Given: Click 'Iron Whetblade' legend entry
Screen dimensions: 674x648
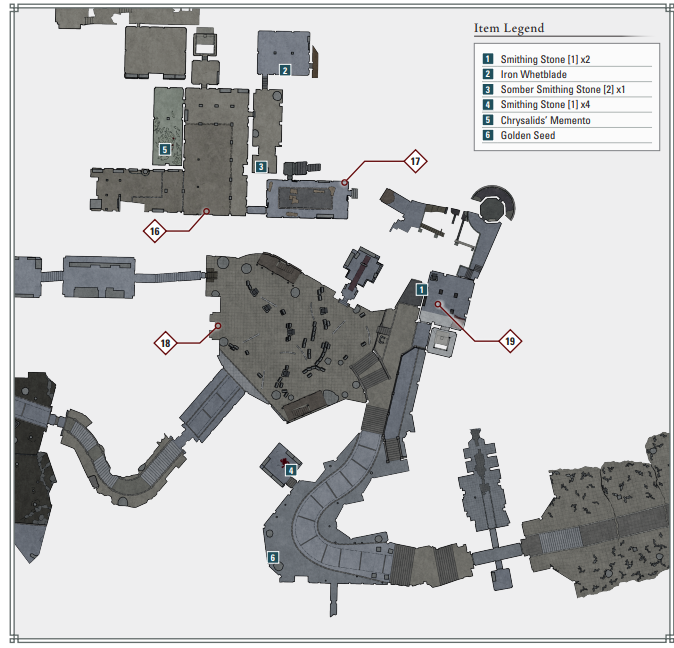Looking at the screenshot, I should pyautogui.click(x=533, y=74).
